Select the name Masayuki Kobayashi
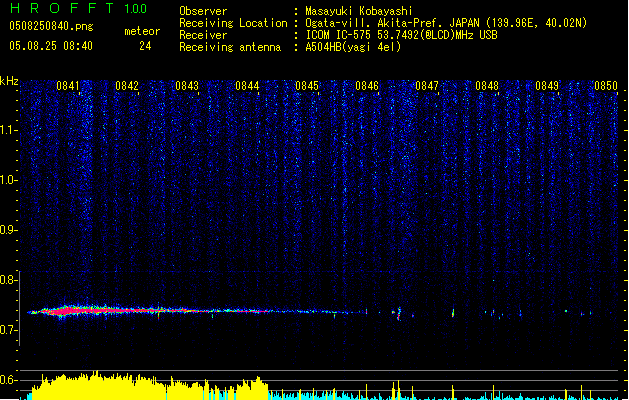This screenshot has height=400, width=629. [x=359, y=11]
